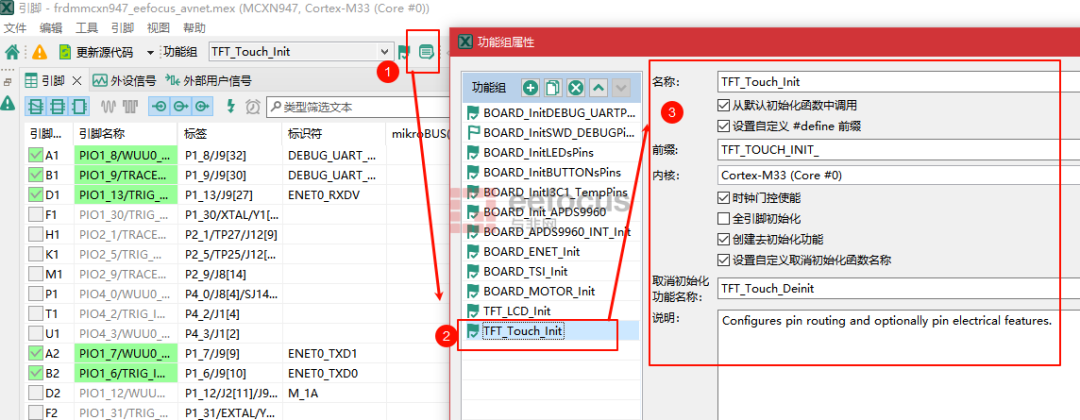
Task: Toggle the second pin-filter icon in table toolbar
Action: click(59, 107)
